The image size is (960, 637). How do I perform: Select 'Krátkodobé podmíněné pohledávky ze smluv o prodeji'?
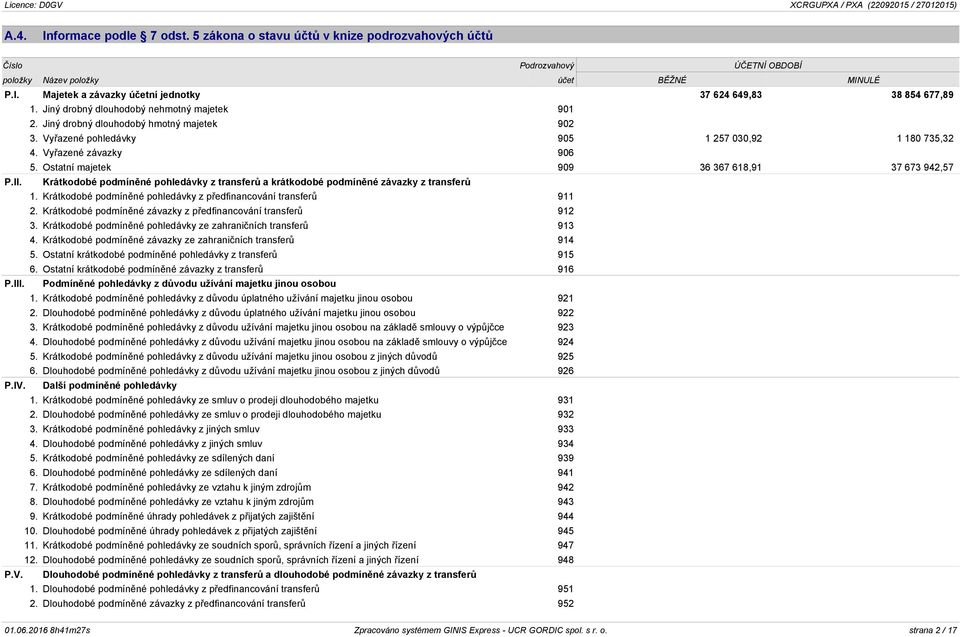(x=211, y=401)
